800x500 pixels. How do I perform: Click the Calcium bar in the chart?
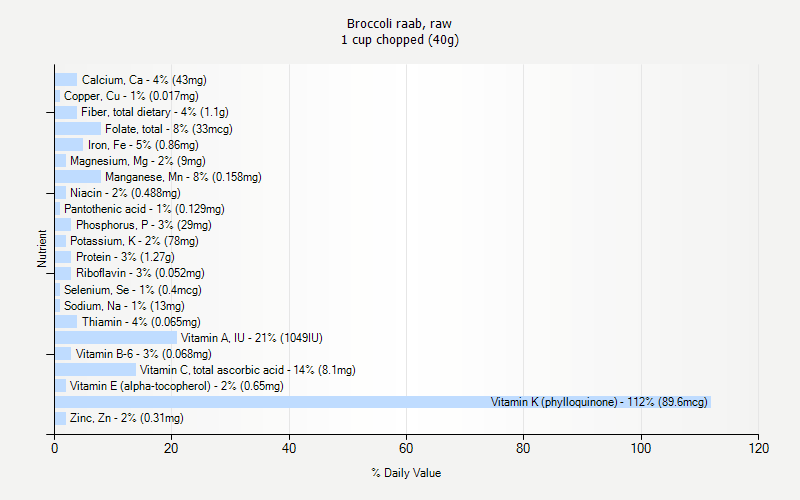pyautogui.click(x=66, y=80)
